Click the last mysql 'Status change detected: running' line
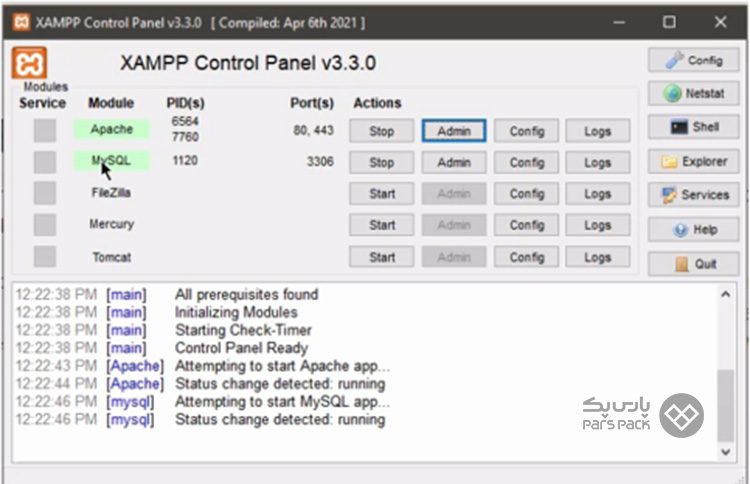This screenshot has width=750, height=484. [x=280, y=419]
